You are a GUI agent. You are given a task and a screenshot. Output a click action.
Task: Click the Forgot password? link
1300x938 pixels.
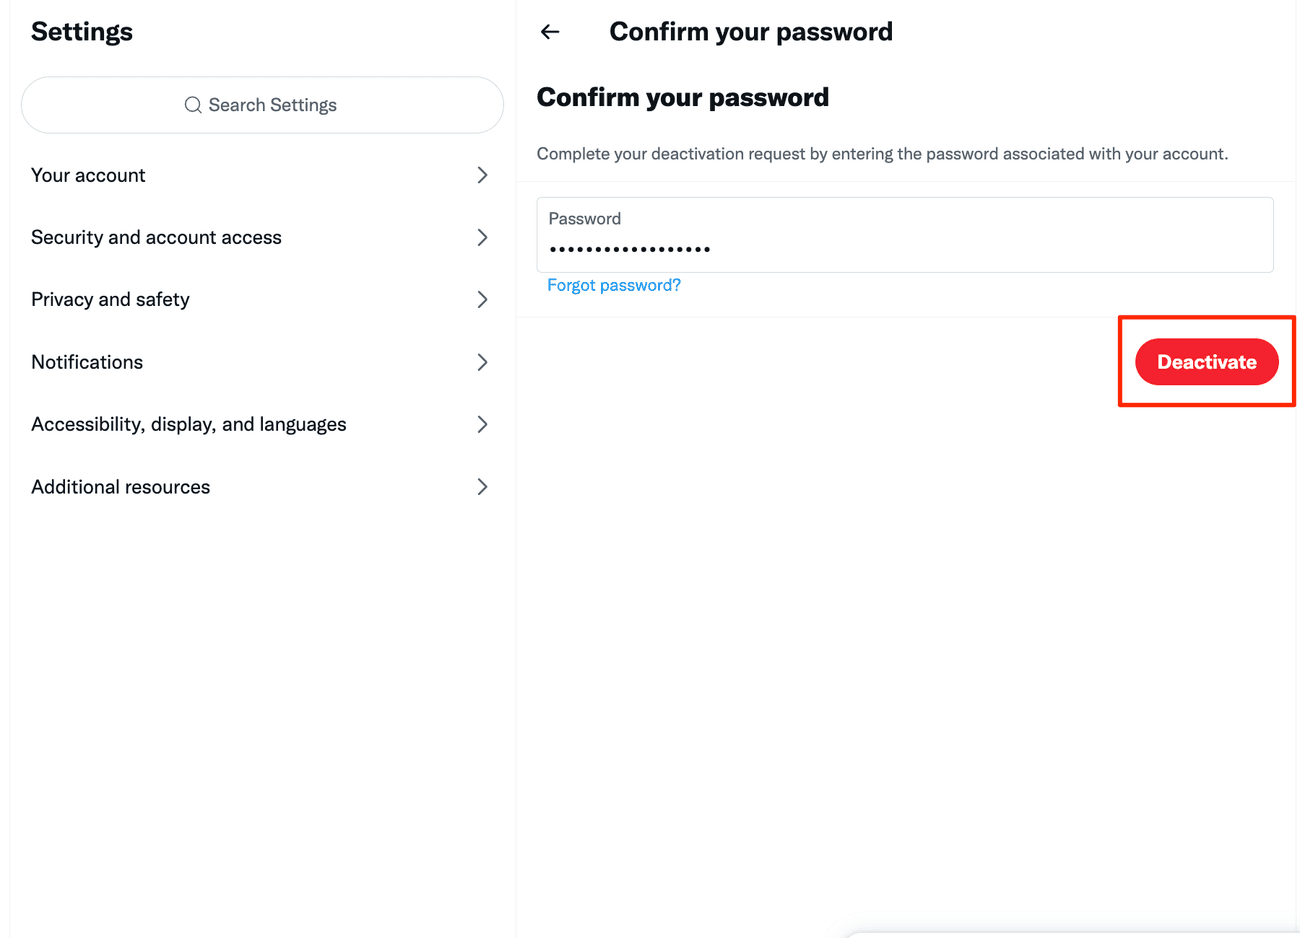pyautogui.click(x=614, y=285)
